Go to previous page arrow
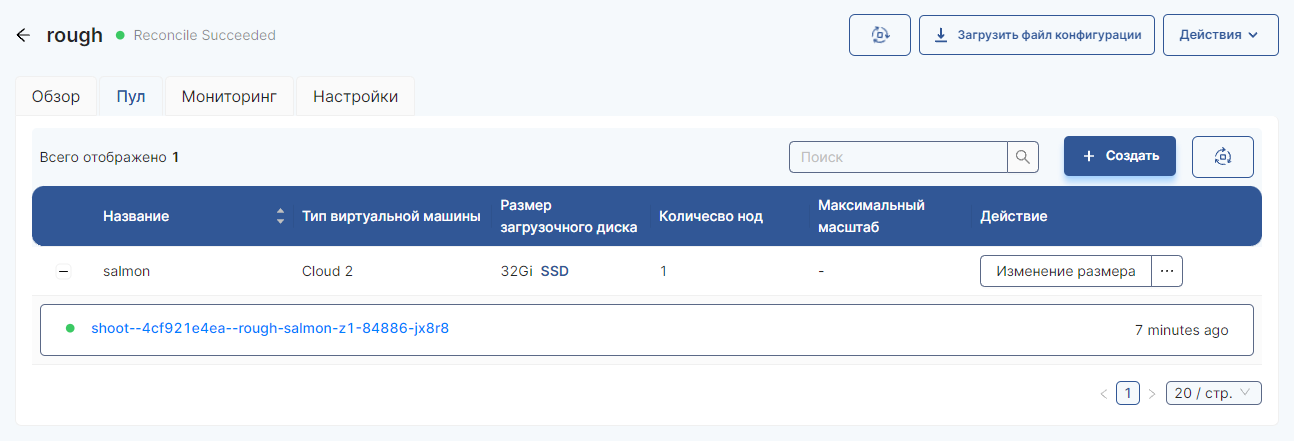This screenshot has width=1294, height=441. pyautogui.click(x=1103, y=394)
